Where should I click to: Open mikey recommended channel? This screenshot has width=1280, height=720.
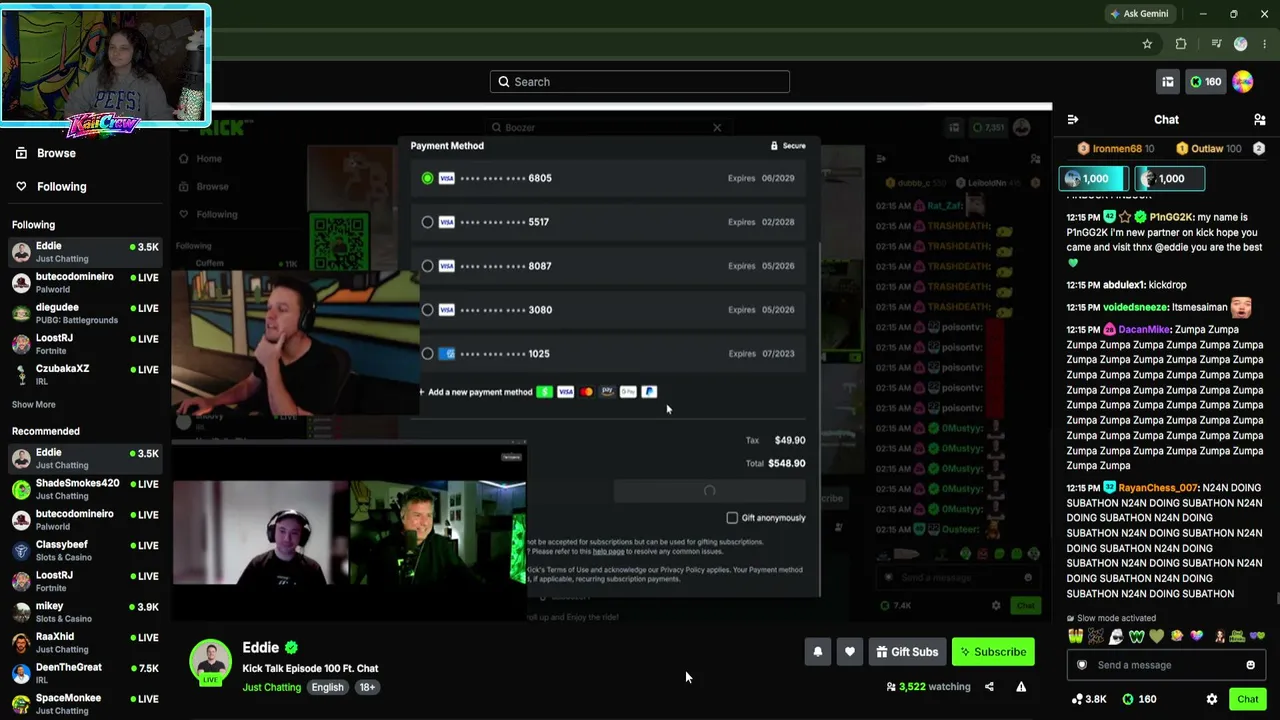tap(85, 612)
